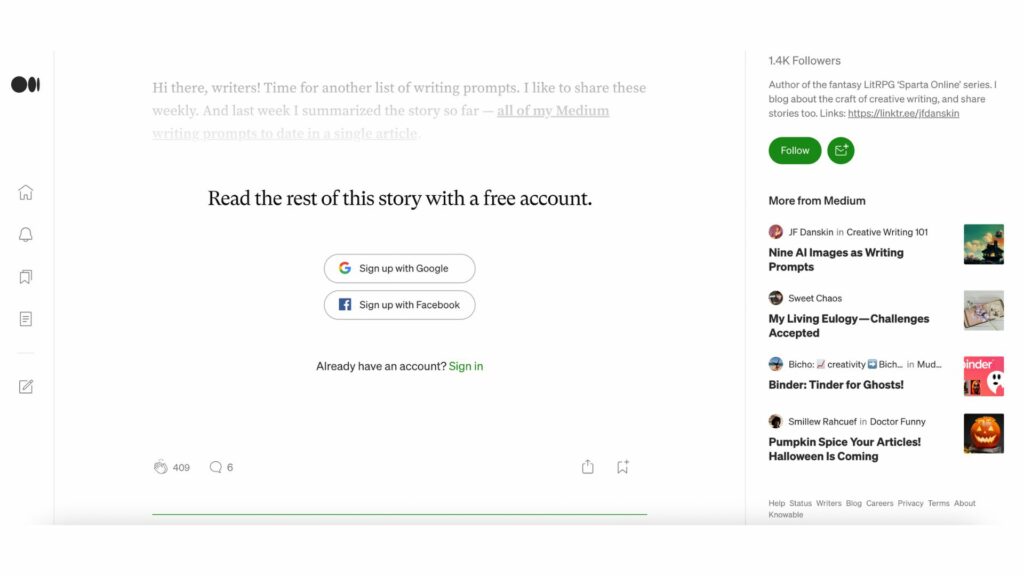
Task: Save the story with the bookmark-plus icon
Action: pos(622,467)
